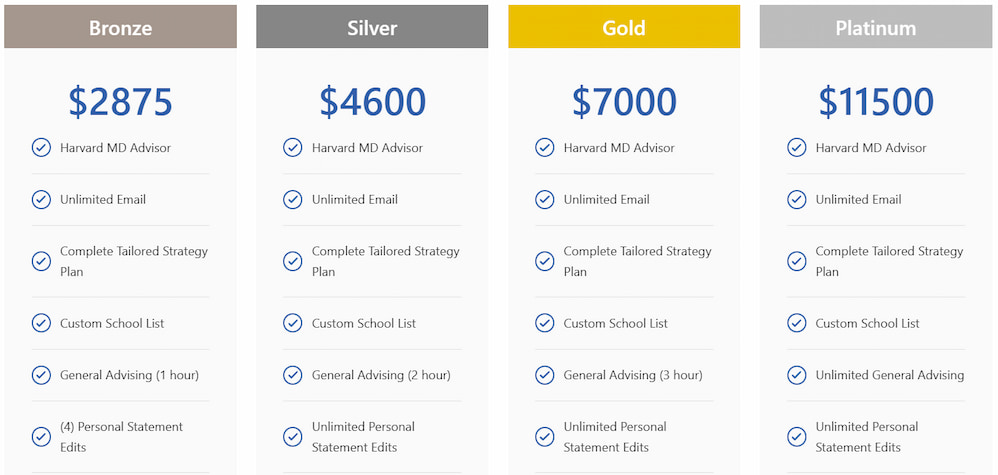Click the check icon next to Silver Custom School List
Screen dimensions: 998x475
tap(293, 323)
